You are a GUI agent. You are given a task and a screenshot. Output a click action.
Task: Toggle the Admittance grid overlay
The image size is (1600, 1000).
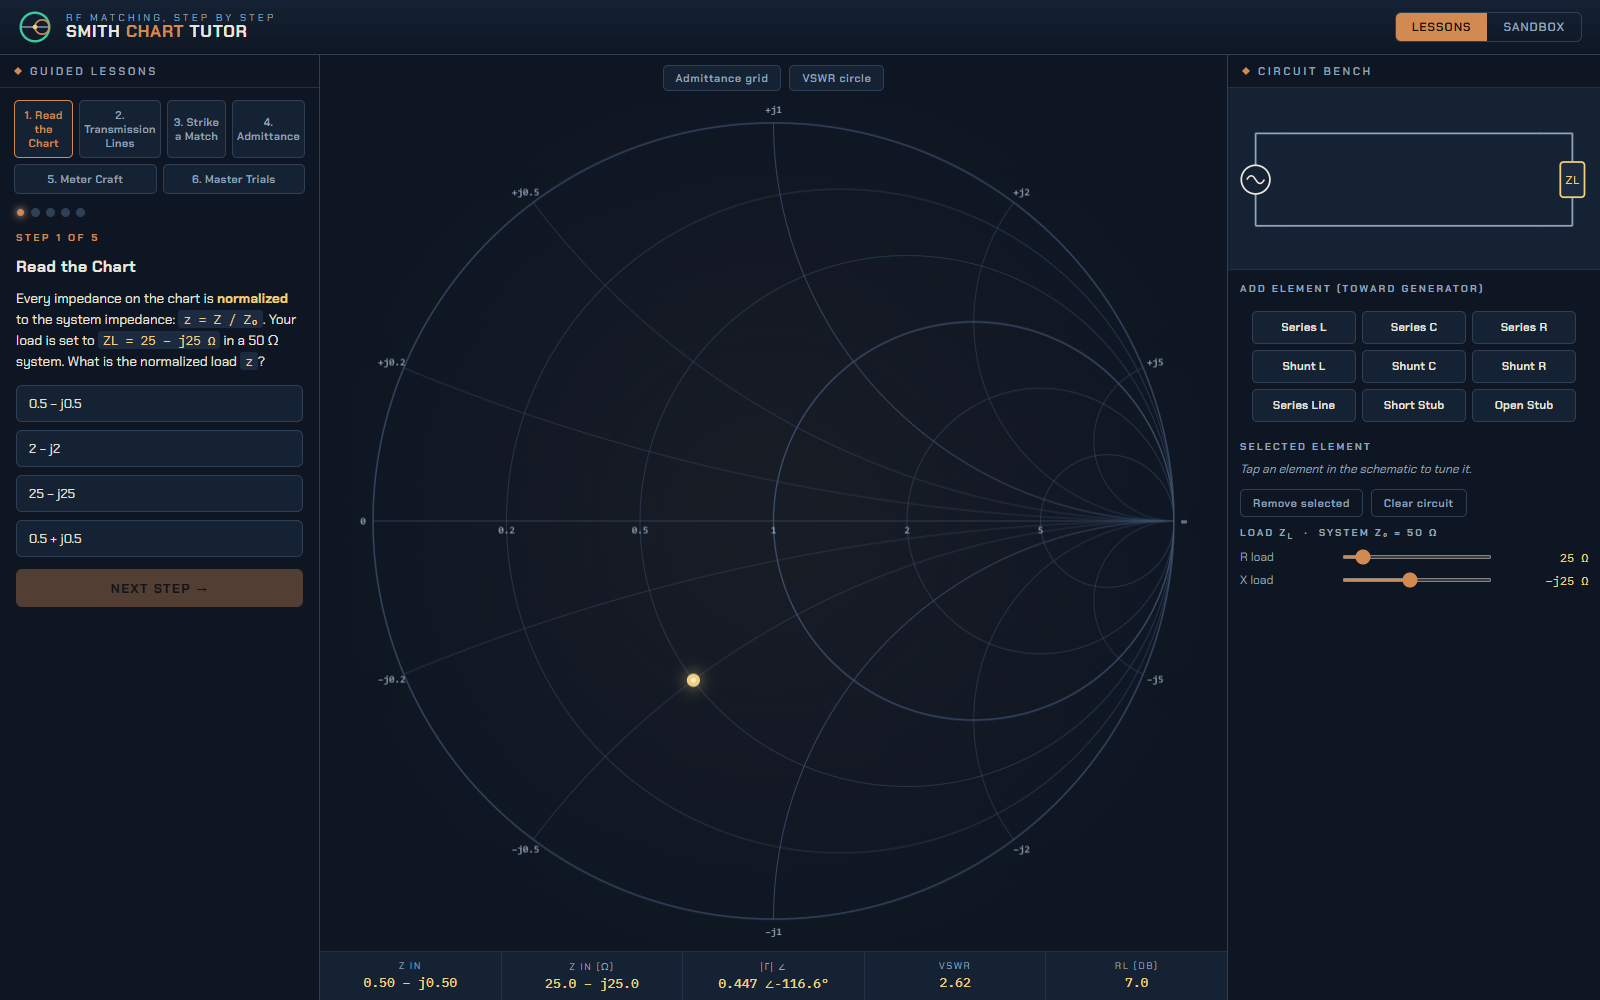tap(722, 78)
